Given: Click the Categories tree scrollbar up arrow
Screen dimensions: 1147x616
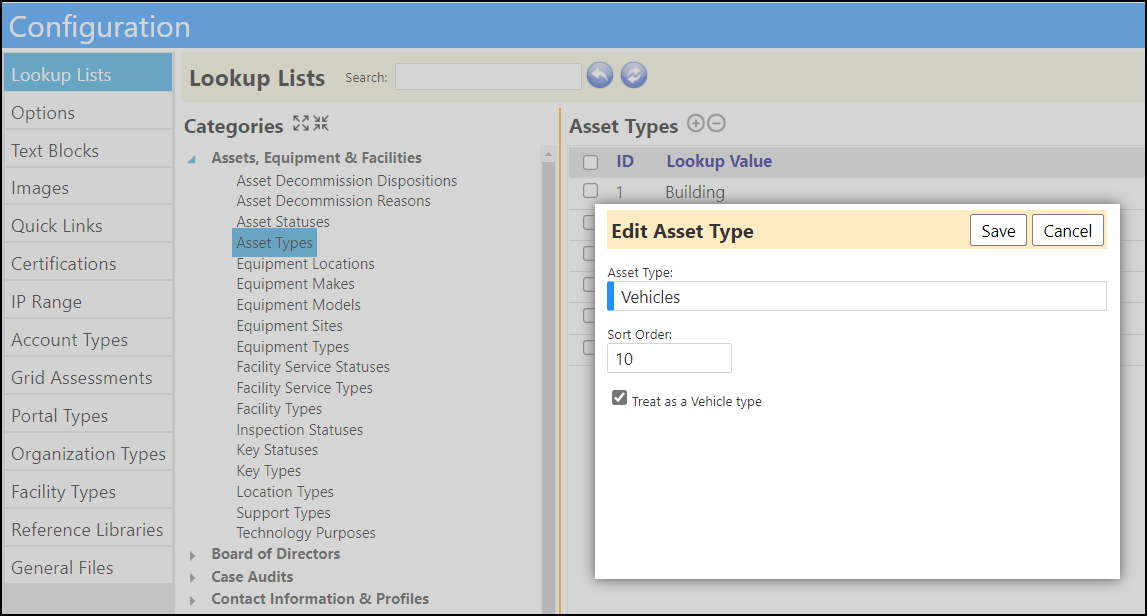Looking at the screenshot, I should [x=548, y=154].
